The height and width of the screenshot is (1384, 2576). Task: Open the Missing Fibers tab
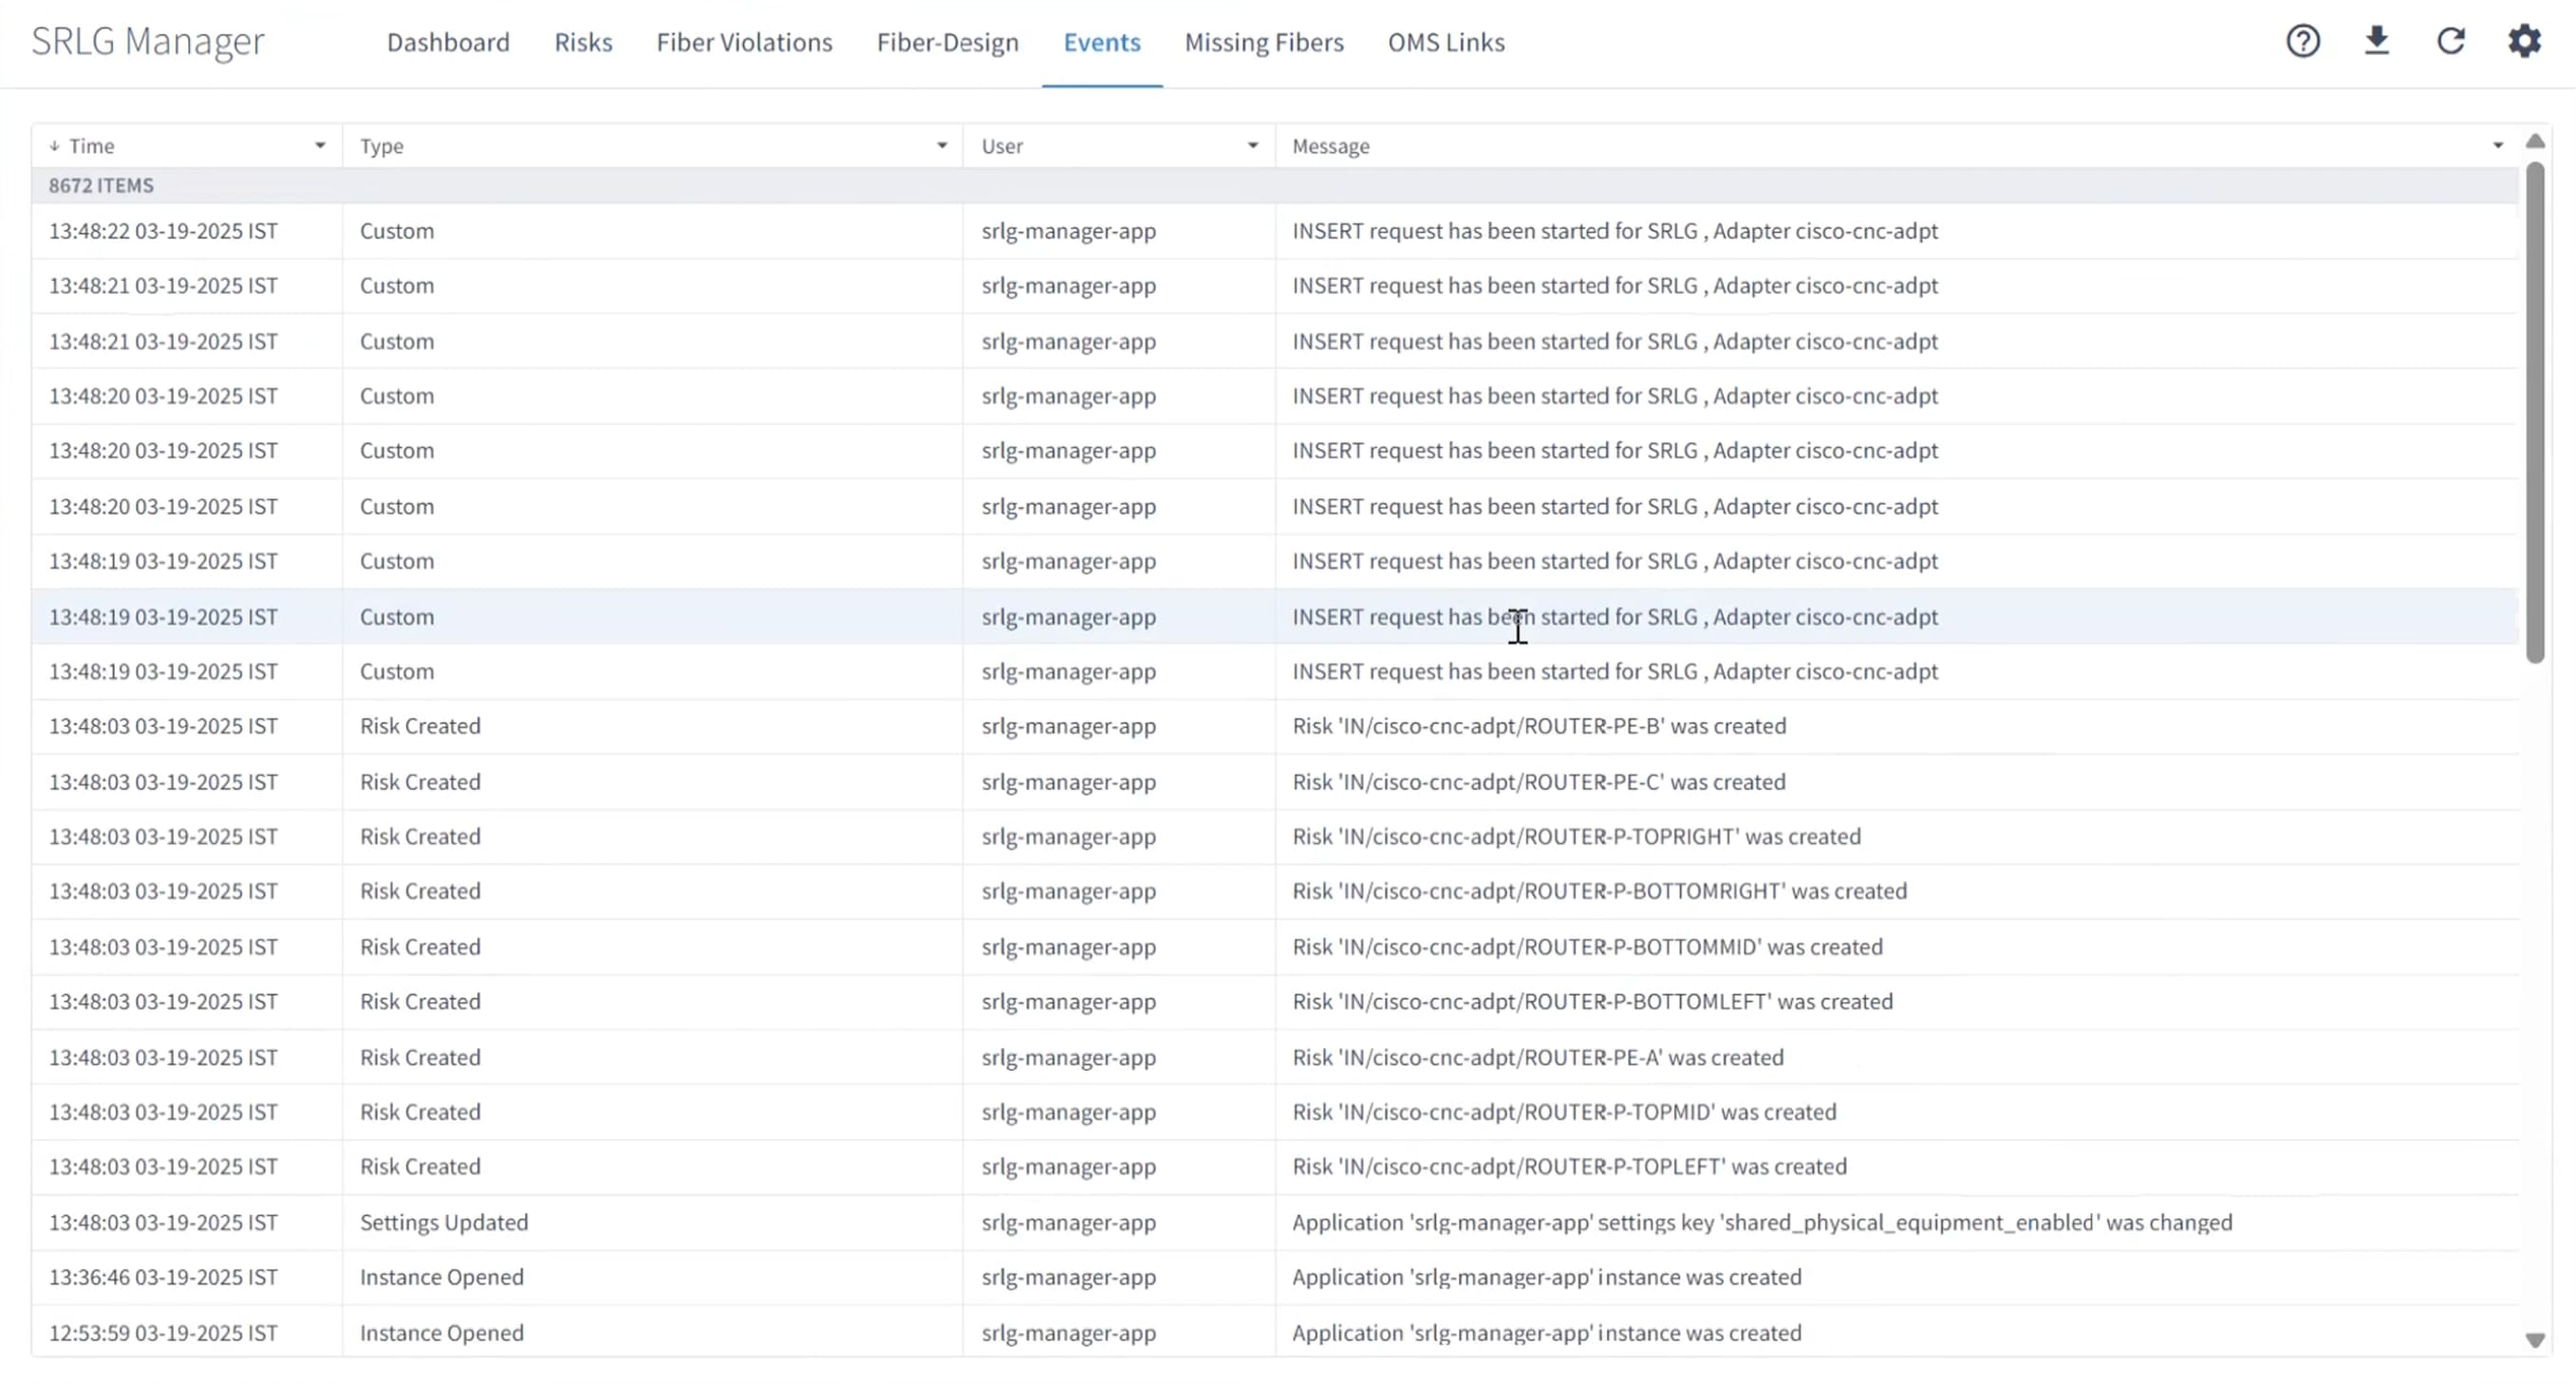coord(1264,42)
